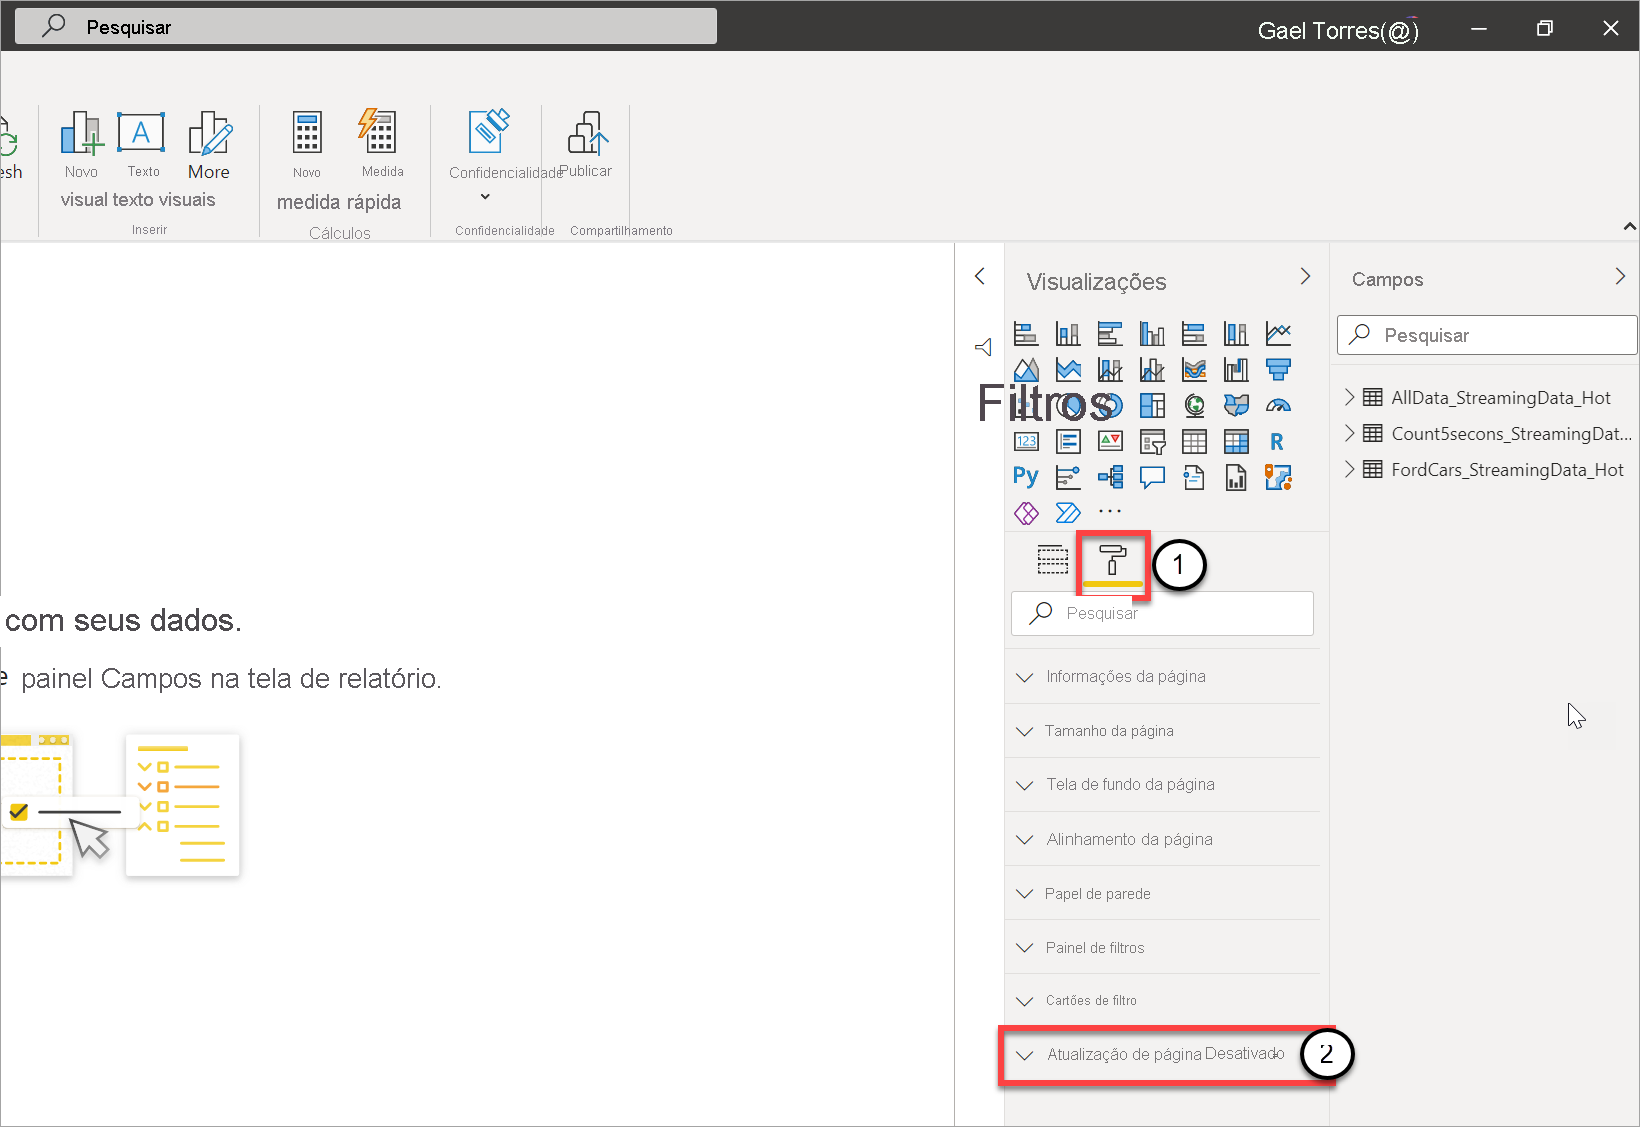The width and height of the screenshot is (1640, 1127).
Task: Select the map globe visual
Action: tap(1194, 405)
